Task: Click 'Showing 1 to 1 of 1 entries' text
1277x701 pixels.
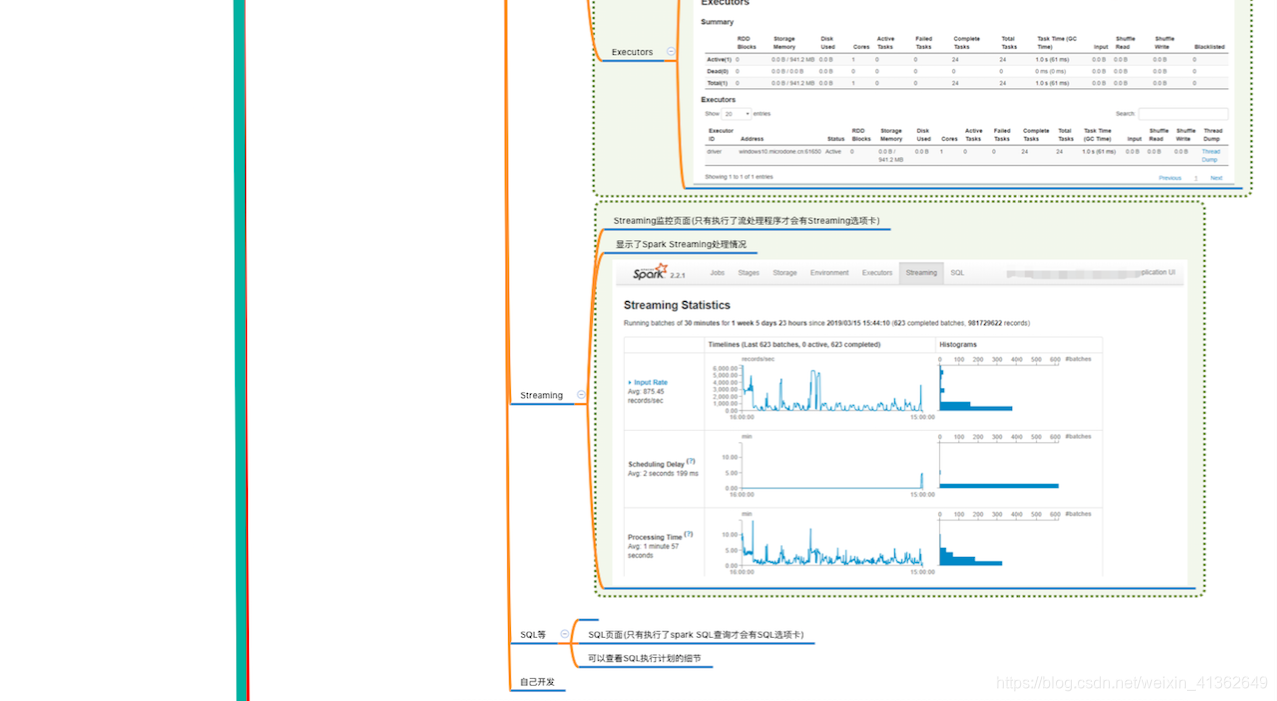Action: tap(739, 177)
